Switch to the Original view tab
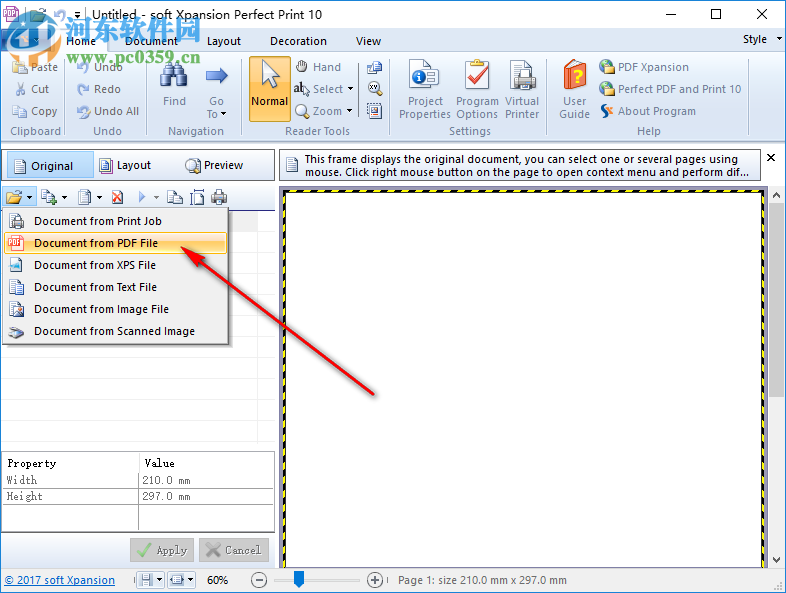 [x=48, y=166]
